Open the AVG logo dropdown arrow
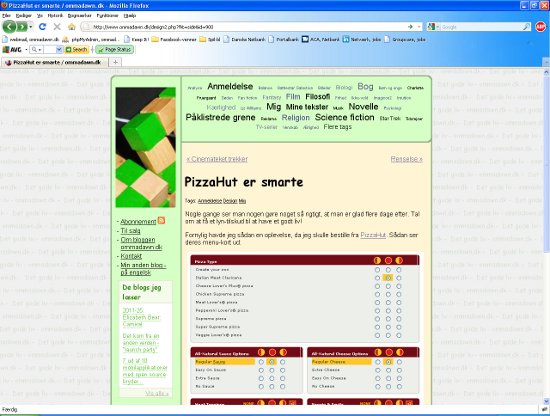The width and height of the screenshot is (550, 416). [x=26, y=50]
